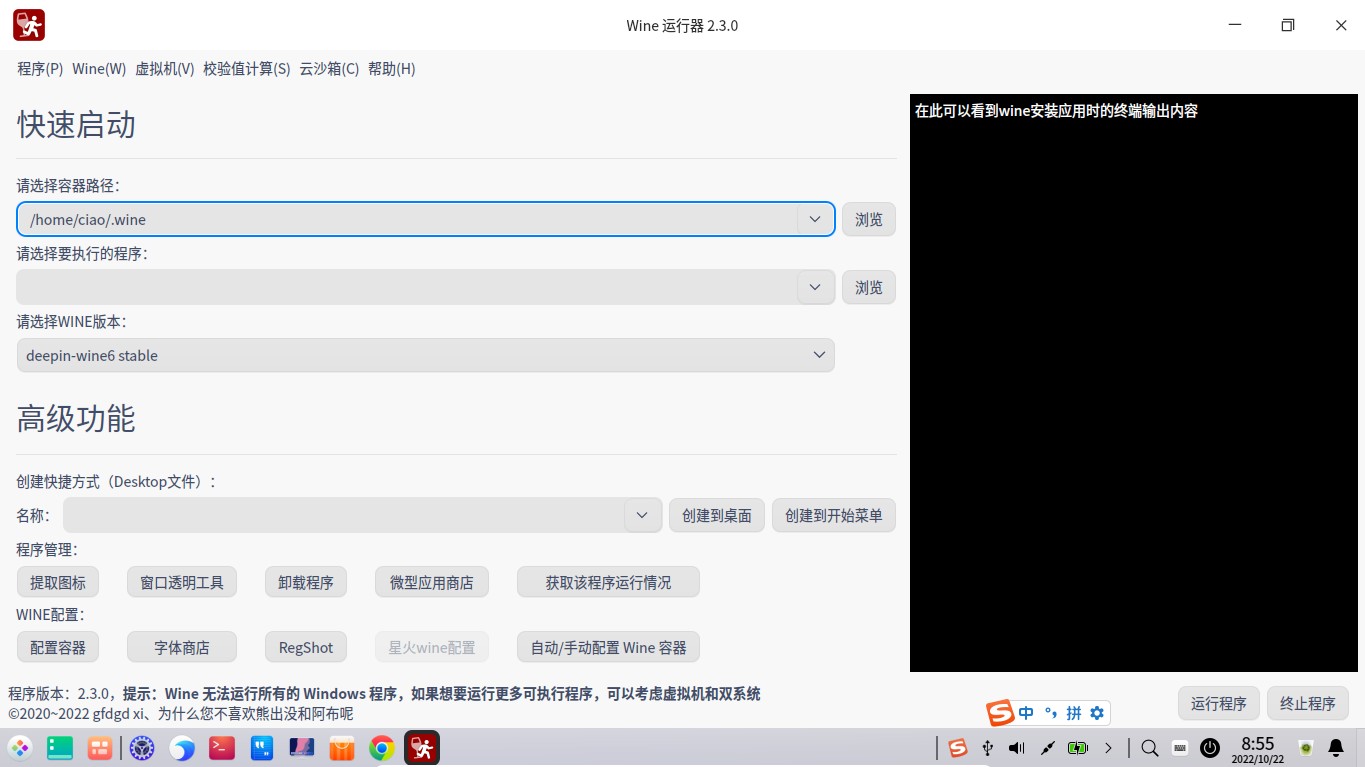Viewport: 1365px width, 767px height.
Task: Expand the shortcut name dropdown
Action: (641, 515)
